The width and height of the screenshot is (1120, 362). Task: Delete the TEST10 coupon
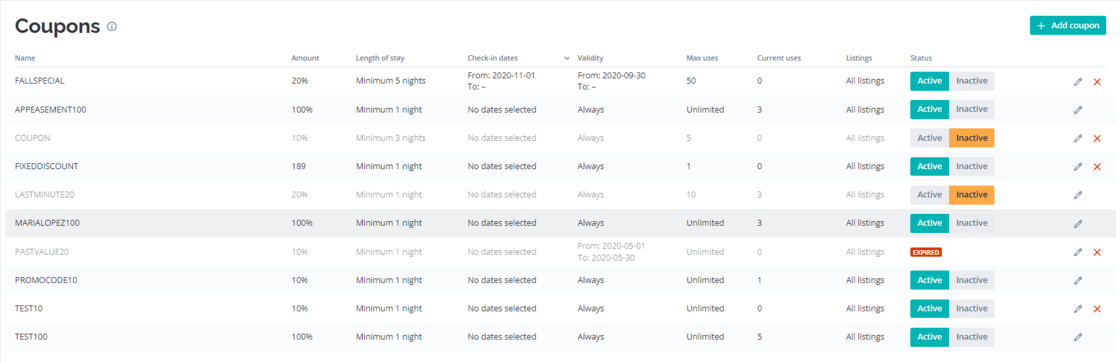pyautogui.click(x=1097, y=308)
